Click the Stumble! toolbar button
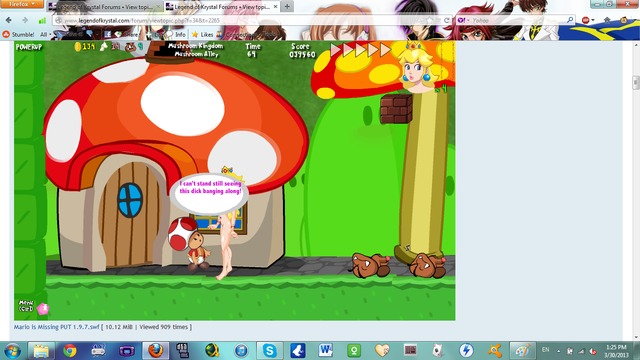 tap(18, 35)
